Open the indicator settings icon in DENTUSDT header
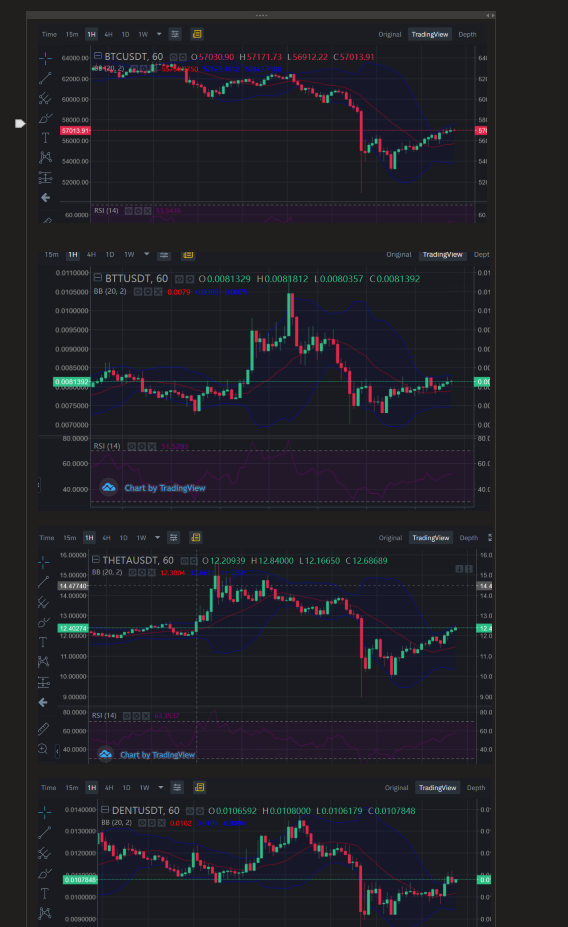The width and height of the screenshot is (568, 927). coord(177,787)
